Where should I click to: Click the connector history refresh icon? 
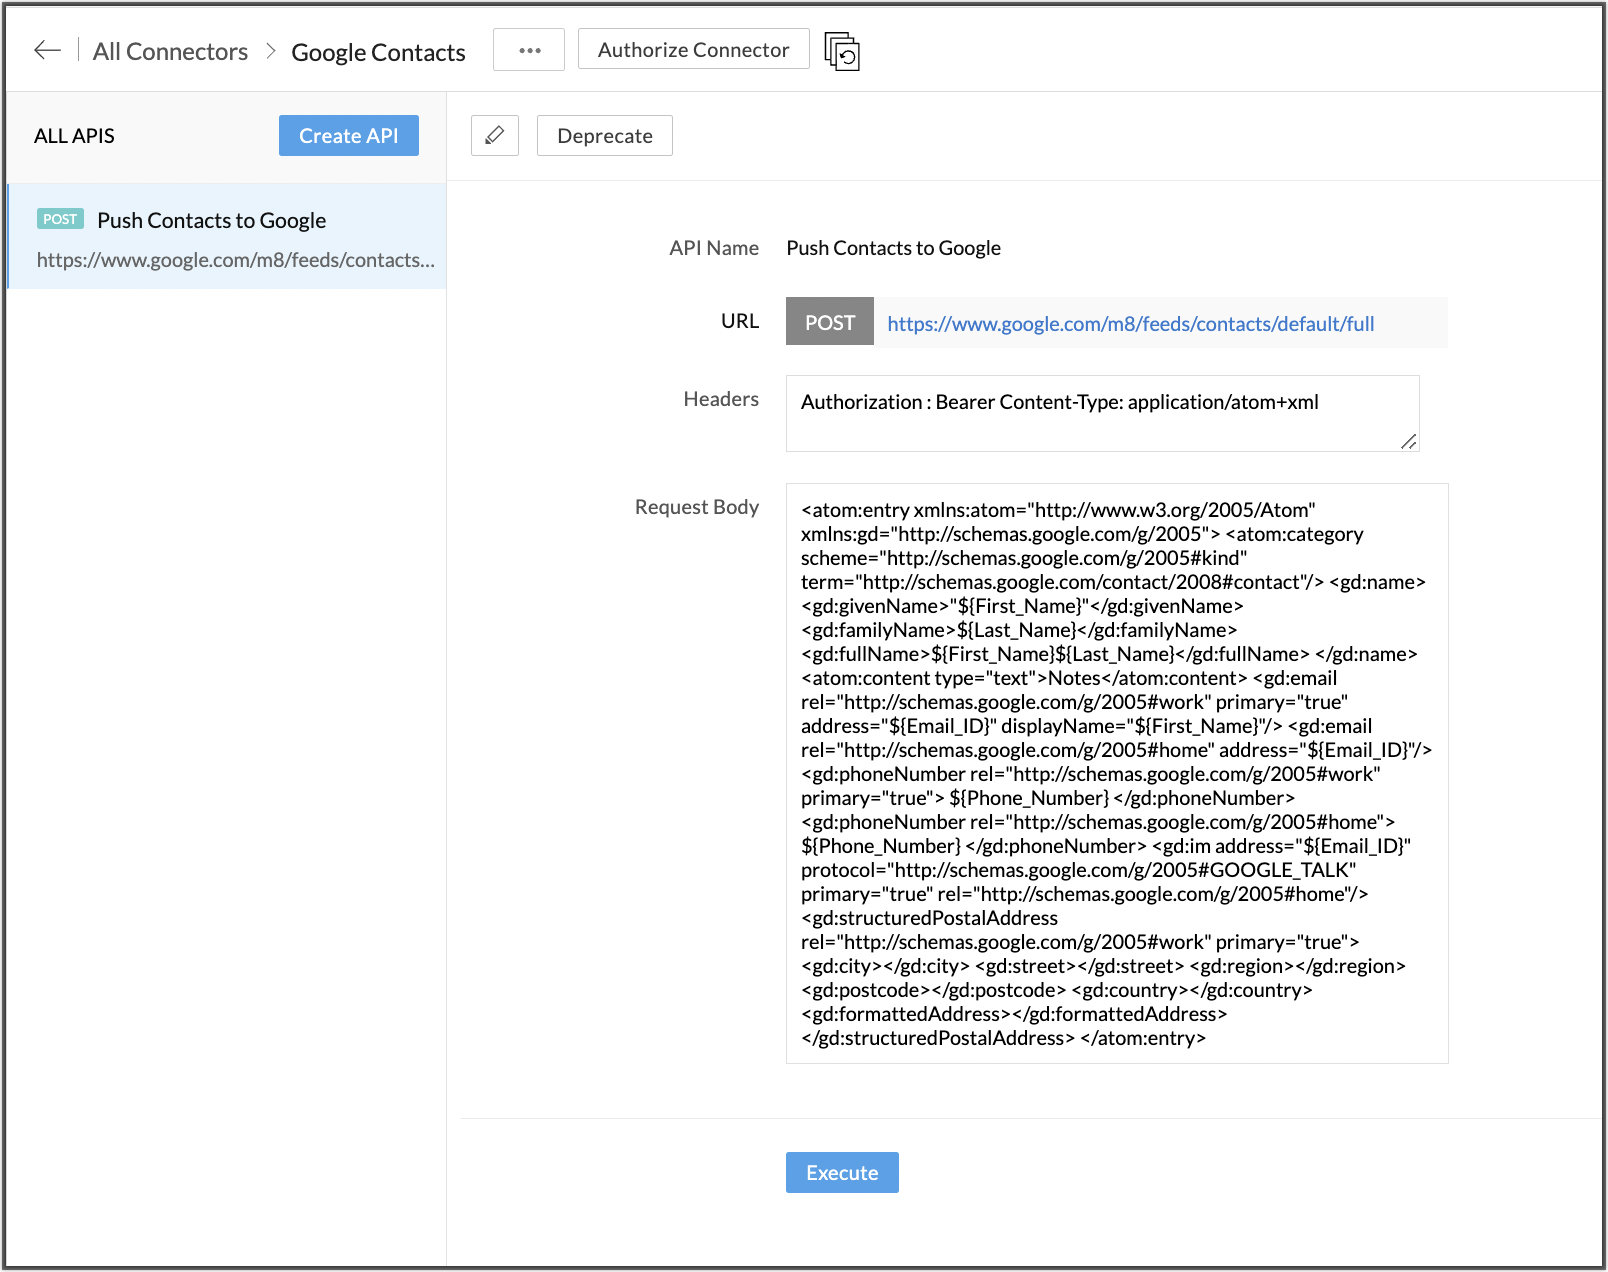tap(842, 51)
